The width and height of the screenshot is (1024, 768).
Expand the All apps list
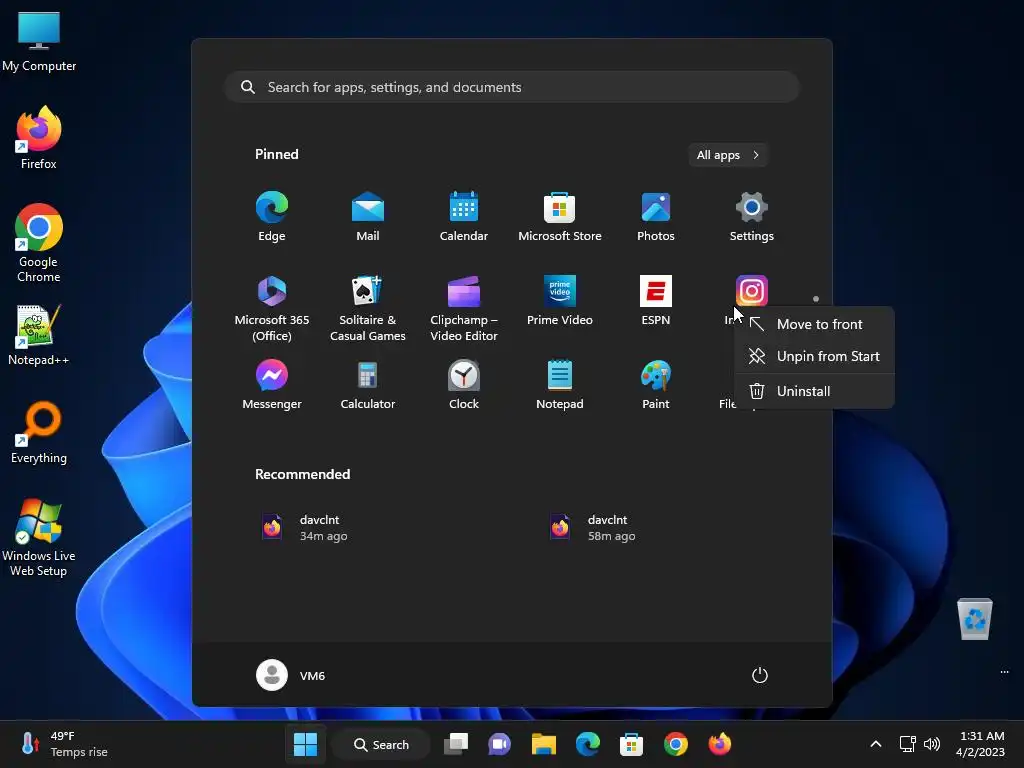pos(728,155)
